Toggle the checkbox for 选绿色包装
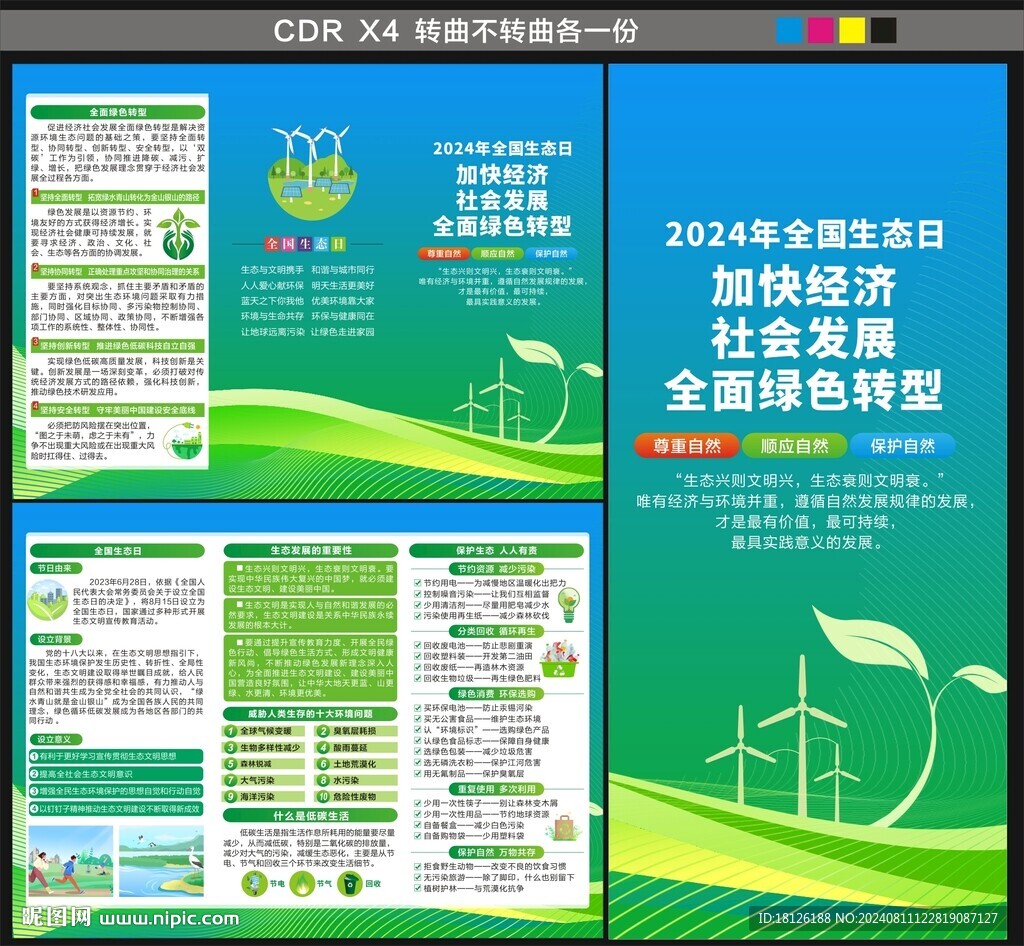Viewport: 1024px width, 946px height. pyautogui.click(x=417, y=751)
